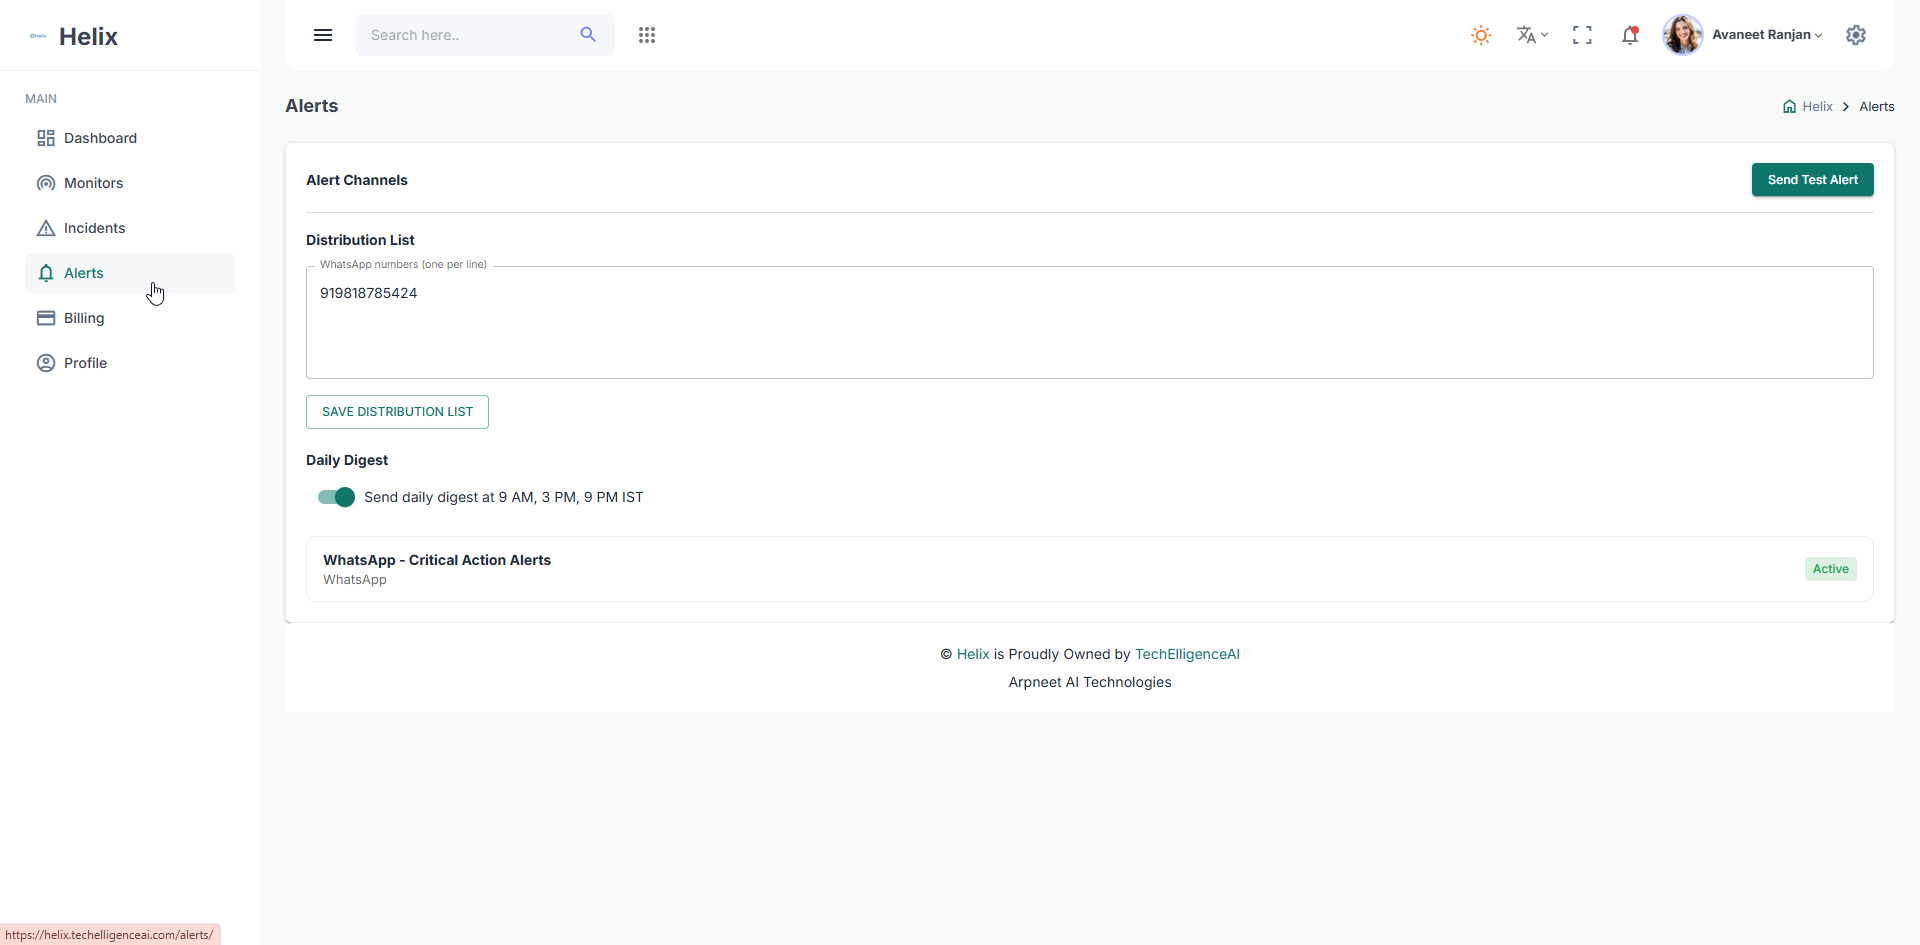This screenshot has width=1920, height=945.
Task: Open settings via the gear icon
Action: tap(1856, 35)
